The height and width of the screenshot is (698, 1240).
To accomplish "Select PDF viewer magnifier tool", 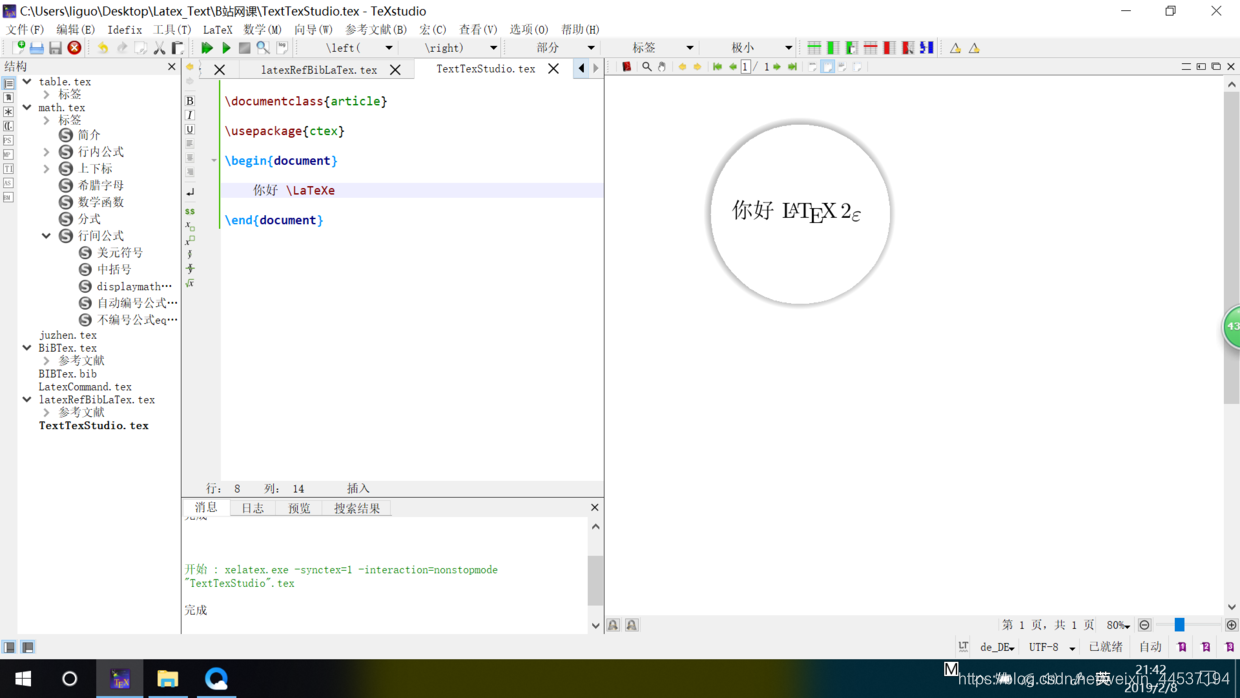I will [646, 67].
